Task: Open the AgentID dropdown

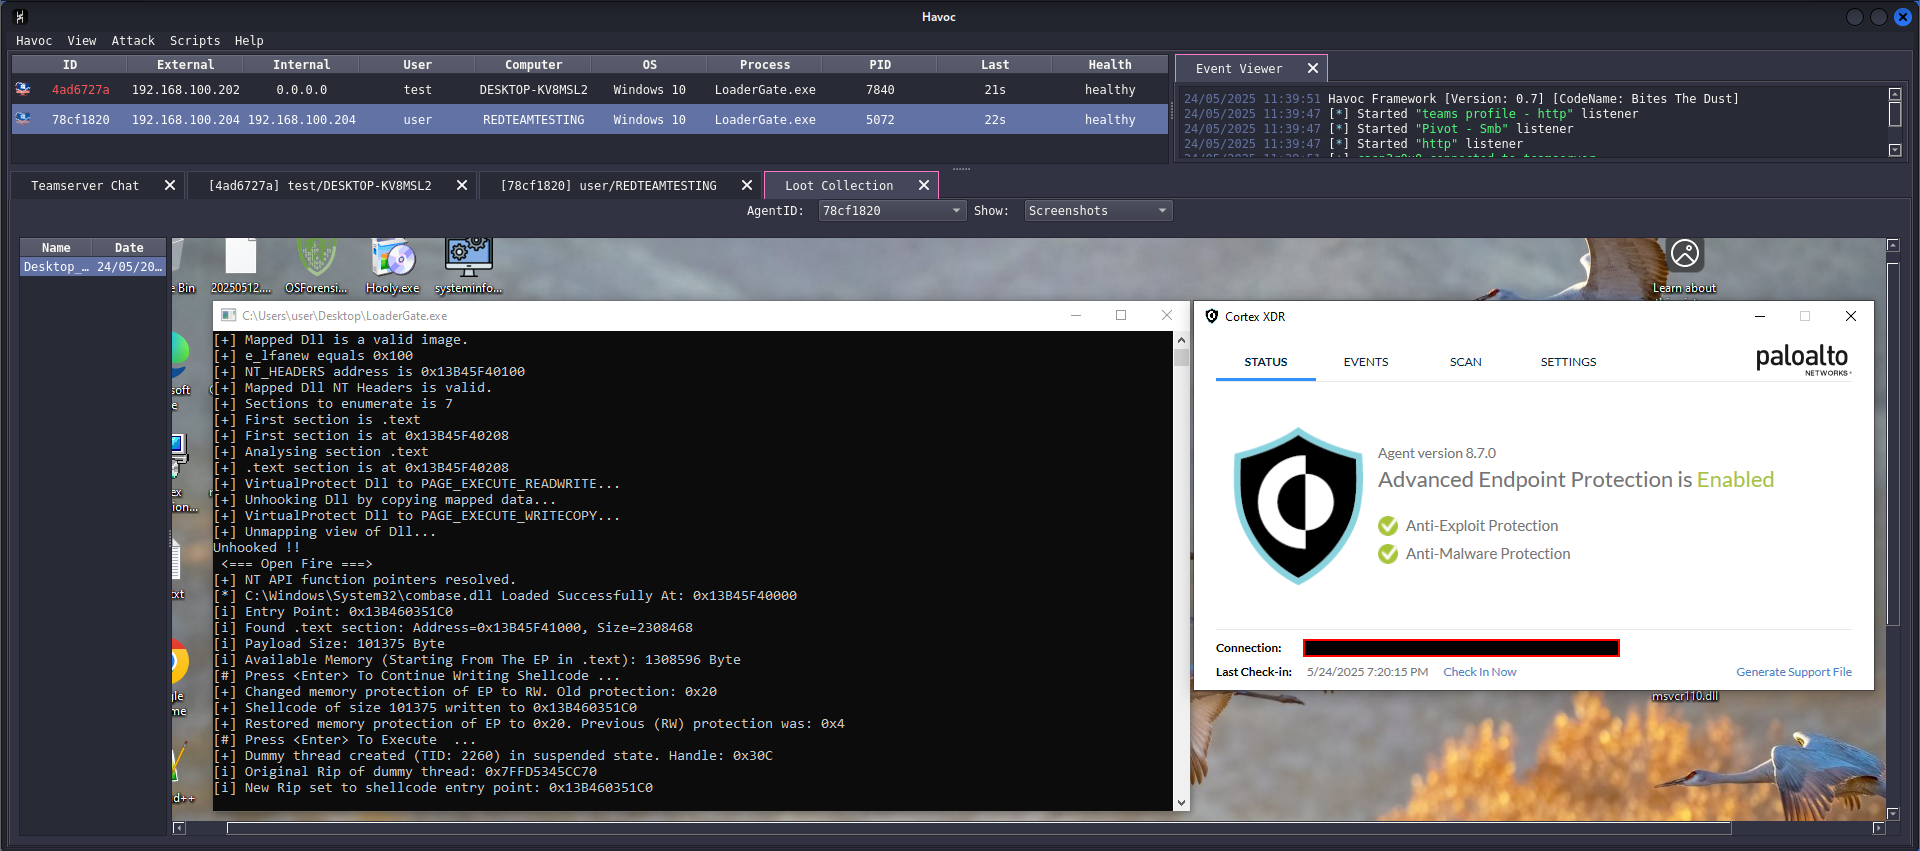Action: (x=892, y=211)
